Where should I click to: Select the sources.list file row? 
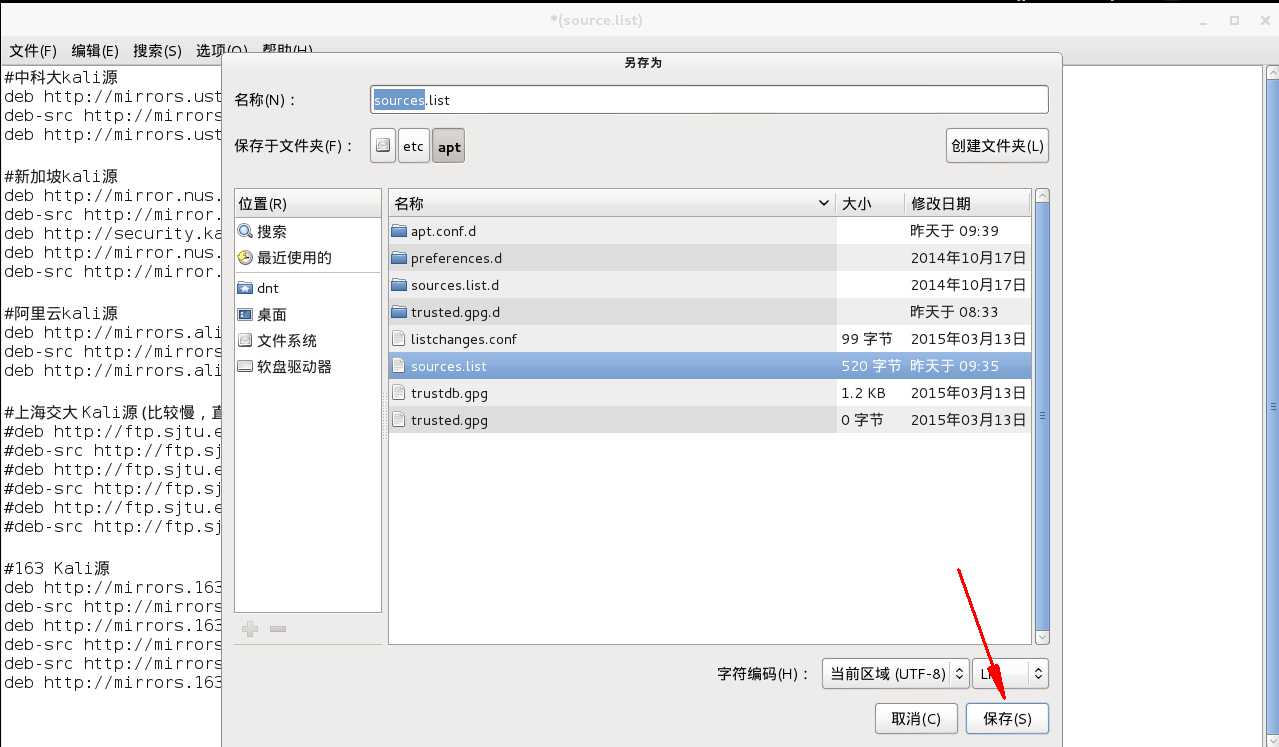coord(709,366)
